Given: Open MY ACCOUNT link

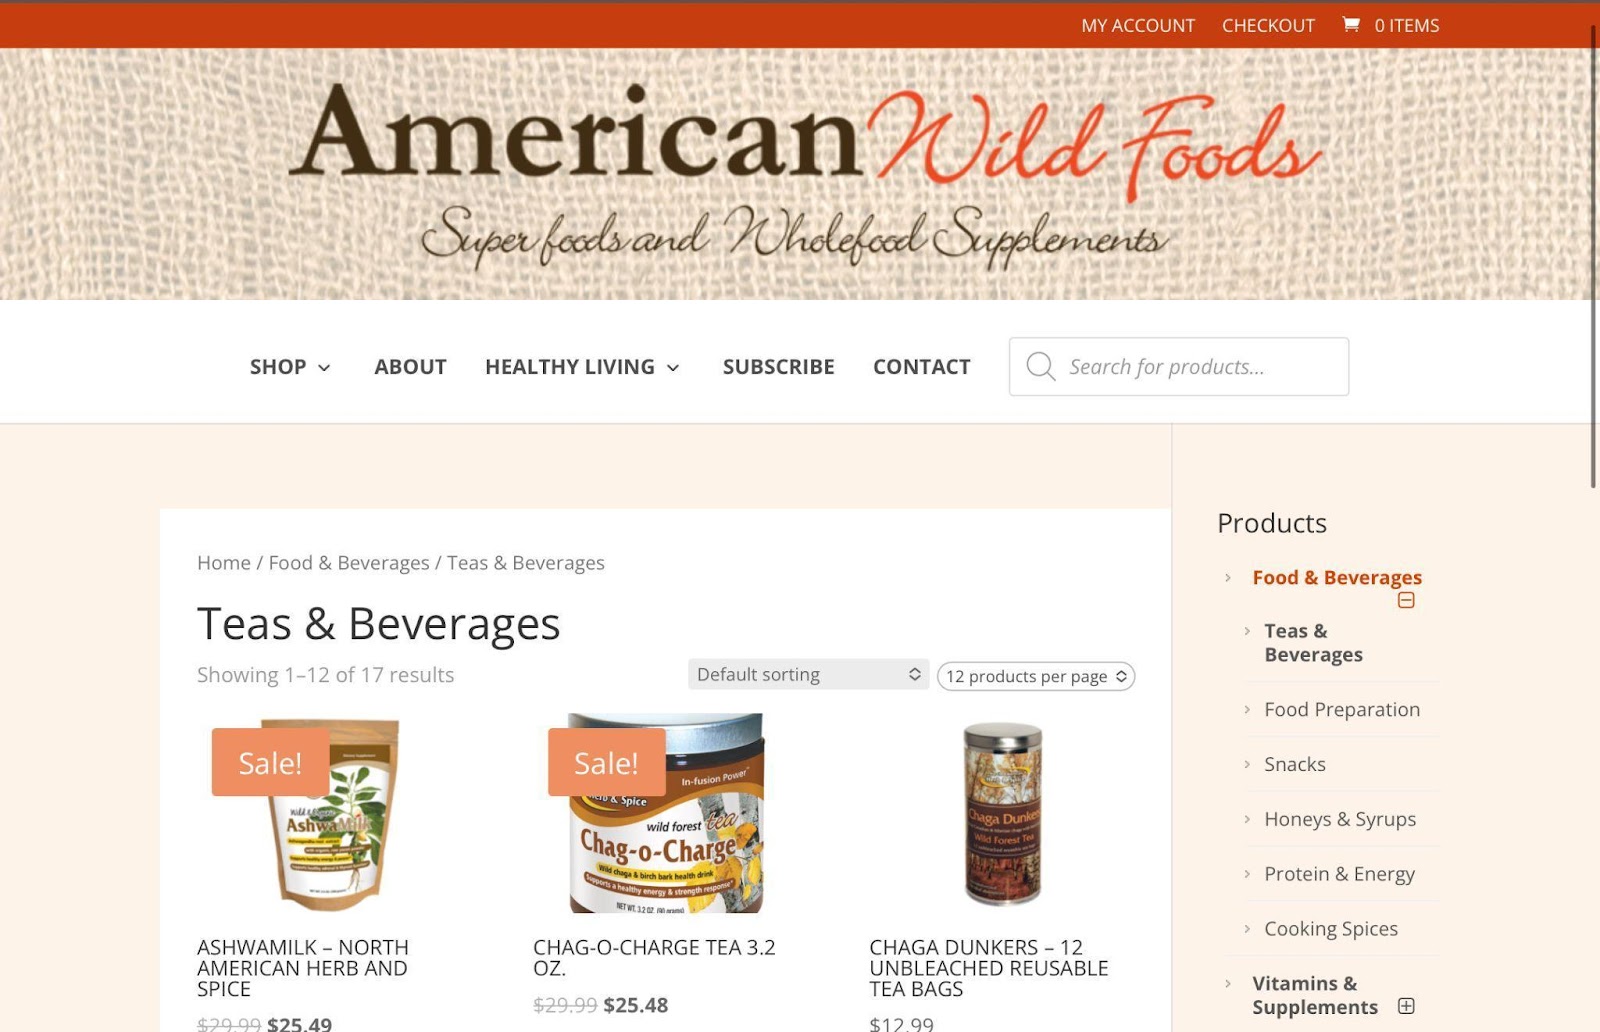Looking at the screenshot, I should [x=1138, y=25].
